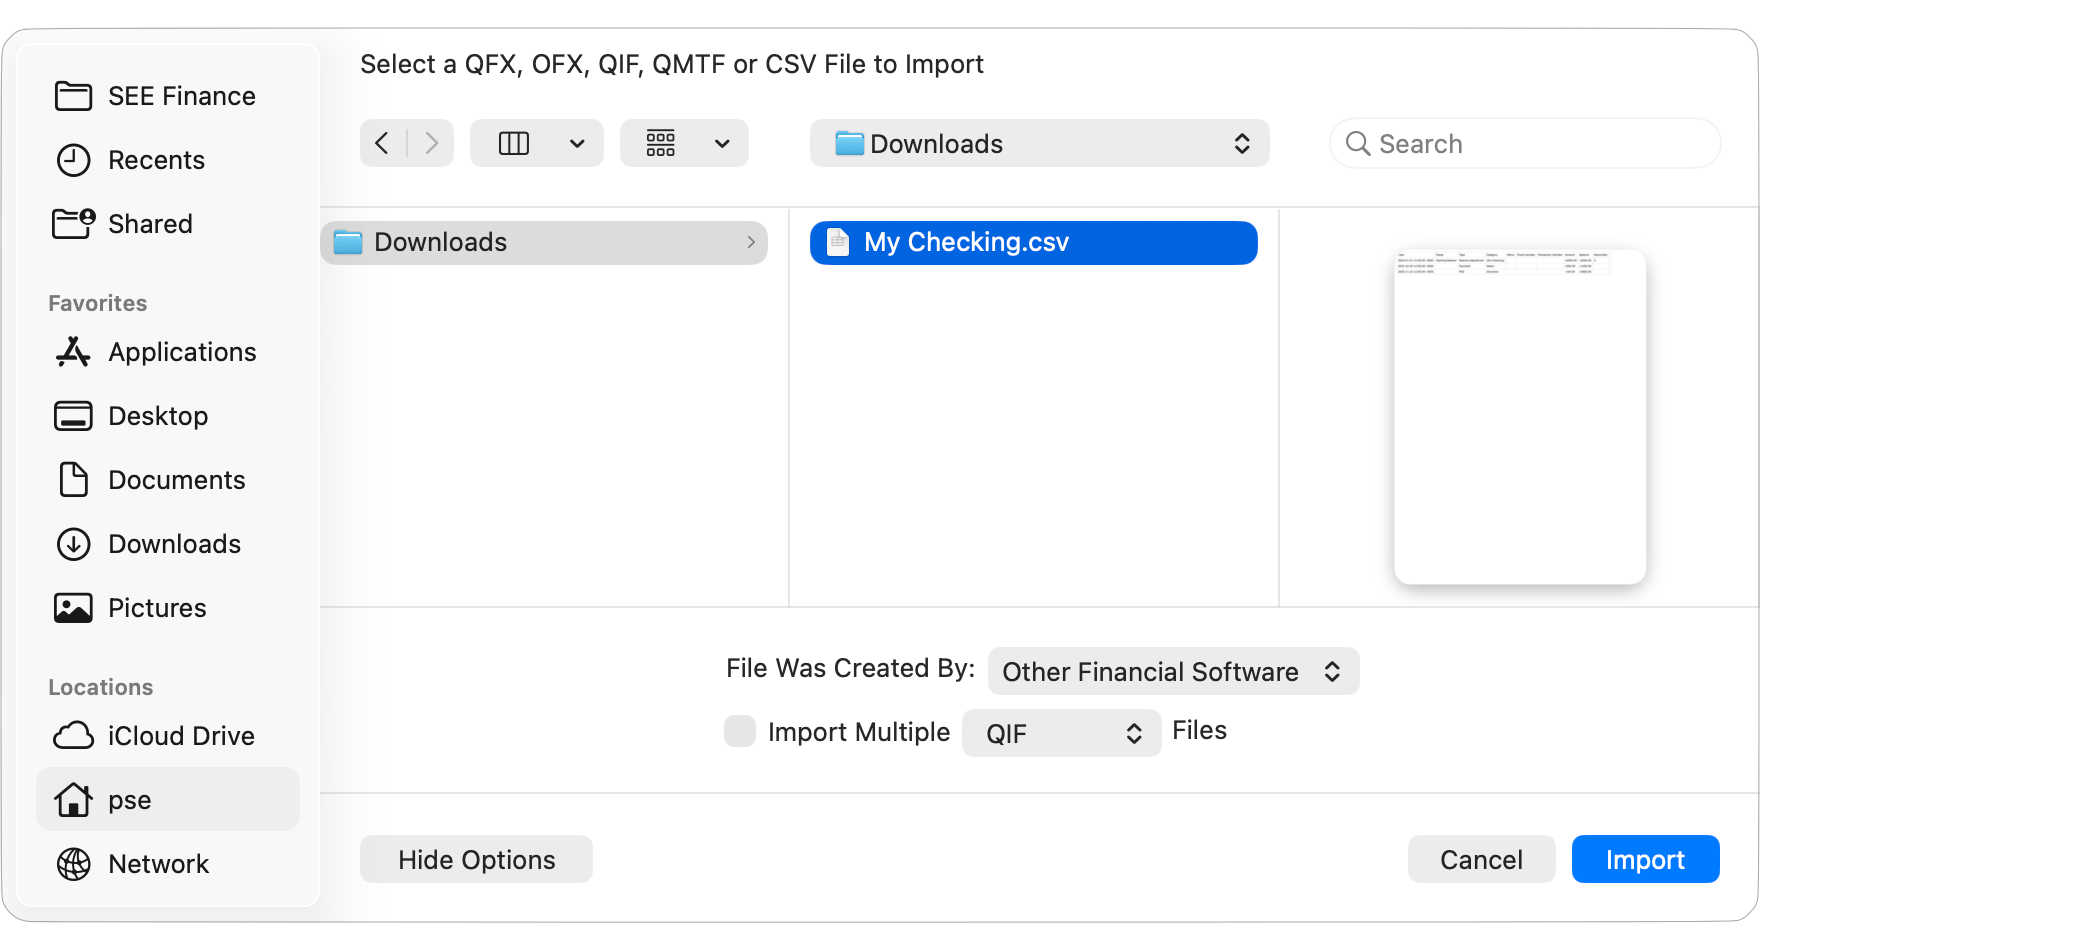Select the pse home location
Image resolution: width=2100 pixels, height=950 pixels.
130,799
